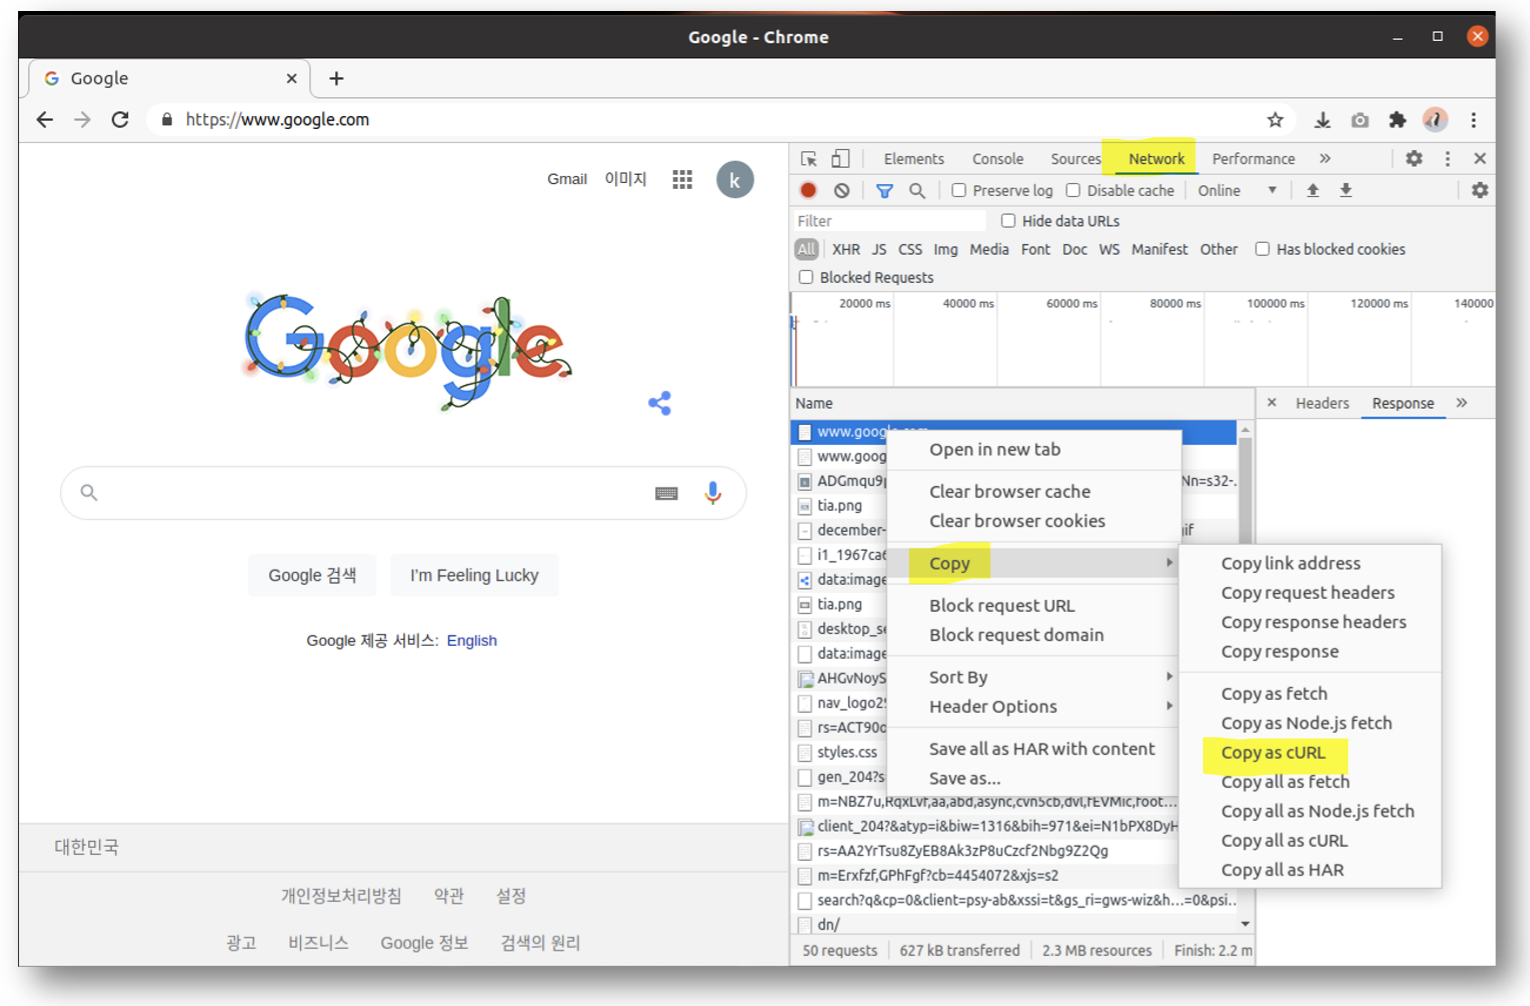The image size is (1530, 1006).
Task: Open DevTools settings gear
Action: tap(1414, 158)
